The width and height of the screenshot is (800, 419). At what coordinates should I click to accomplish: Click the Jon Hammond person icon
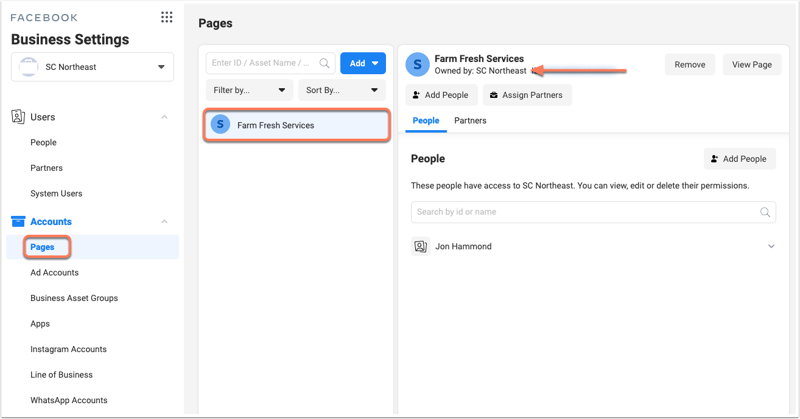(x=420, y=247)
